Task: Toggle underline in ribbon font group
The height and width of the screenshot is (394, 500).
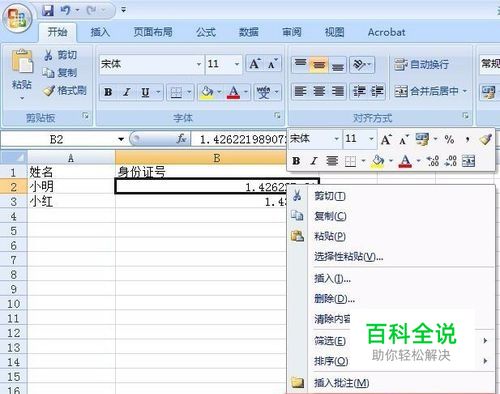Action: tap(145, 92)
